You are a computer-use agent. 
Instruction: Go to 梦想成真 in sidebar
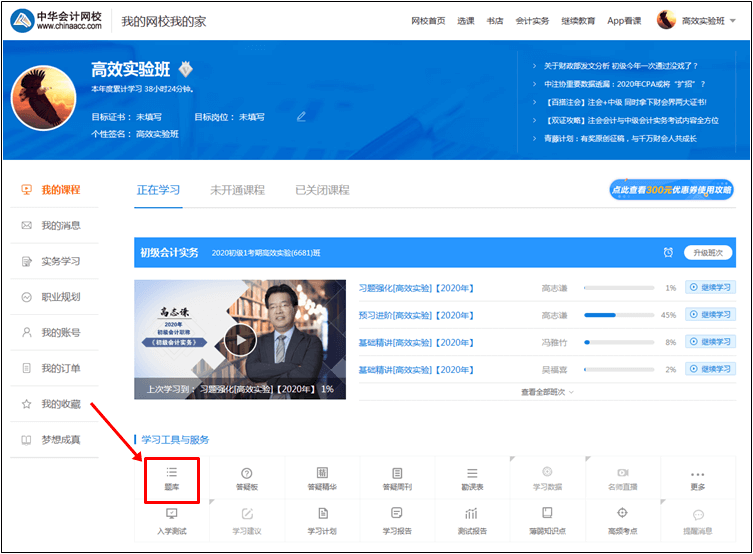point(54,440)
